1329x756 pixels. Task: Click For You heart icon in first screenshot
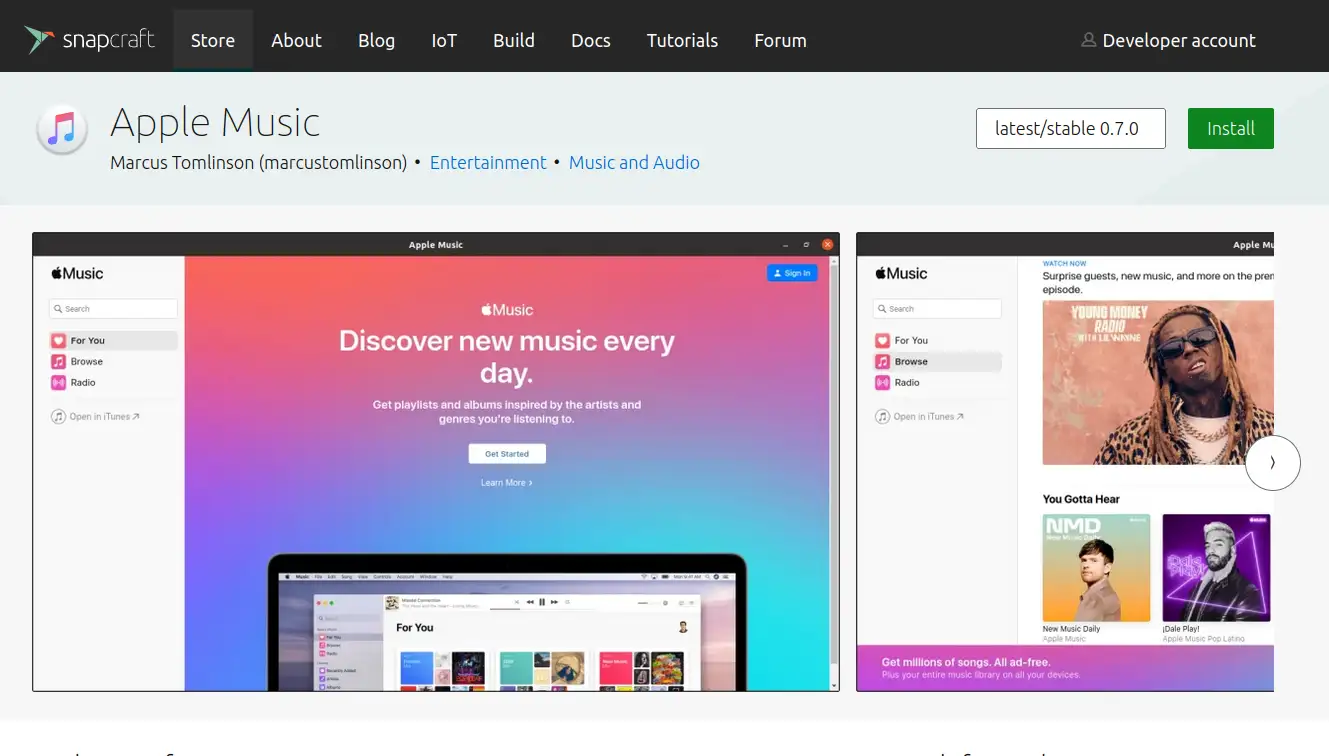tap(59, 340)
